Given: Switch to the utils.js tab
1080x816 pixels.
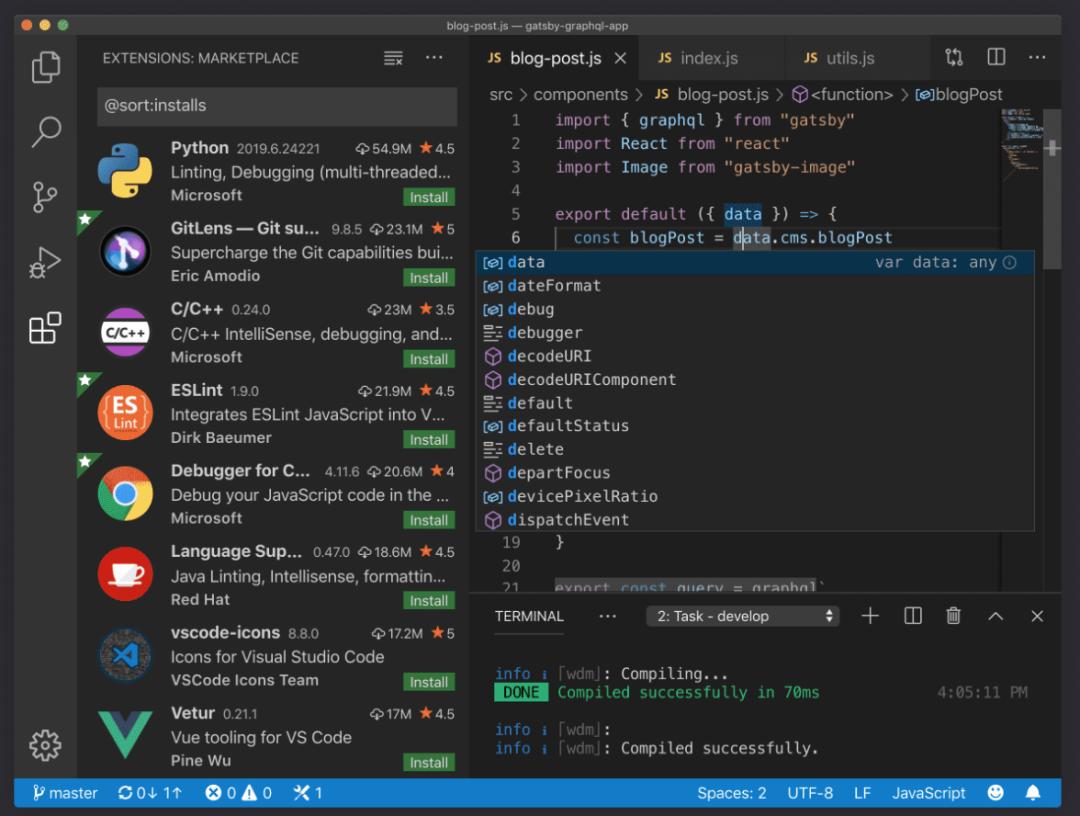Looking at the screenshot, I should tap(841, 58).
